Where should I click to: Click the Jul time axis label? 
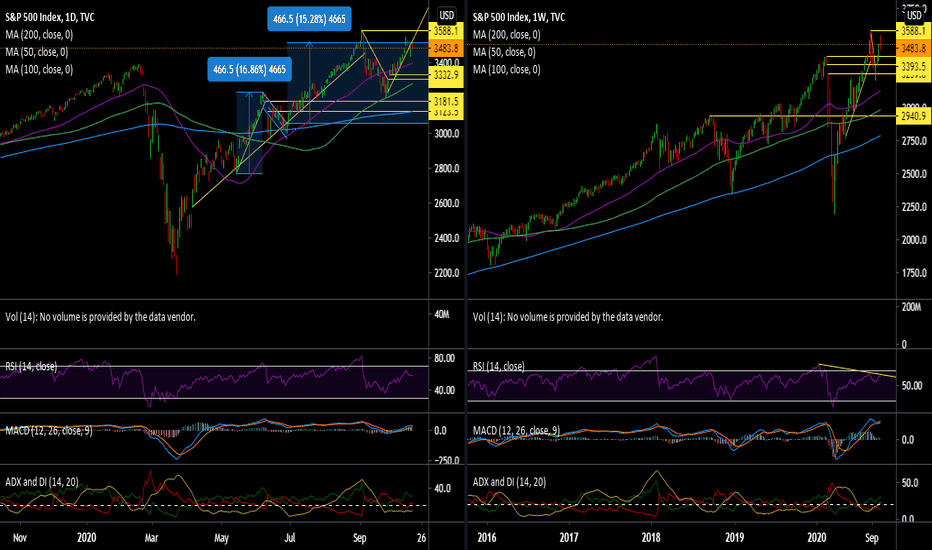coord(289,538)
